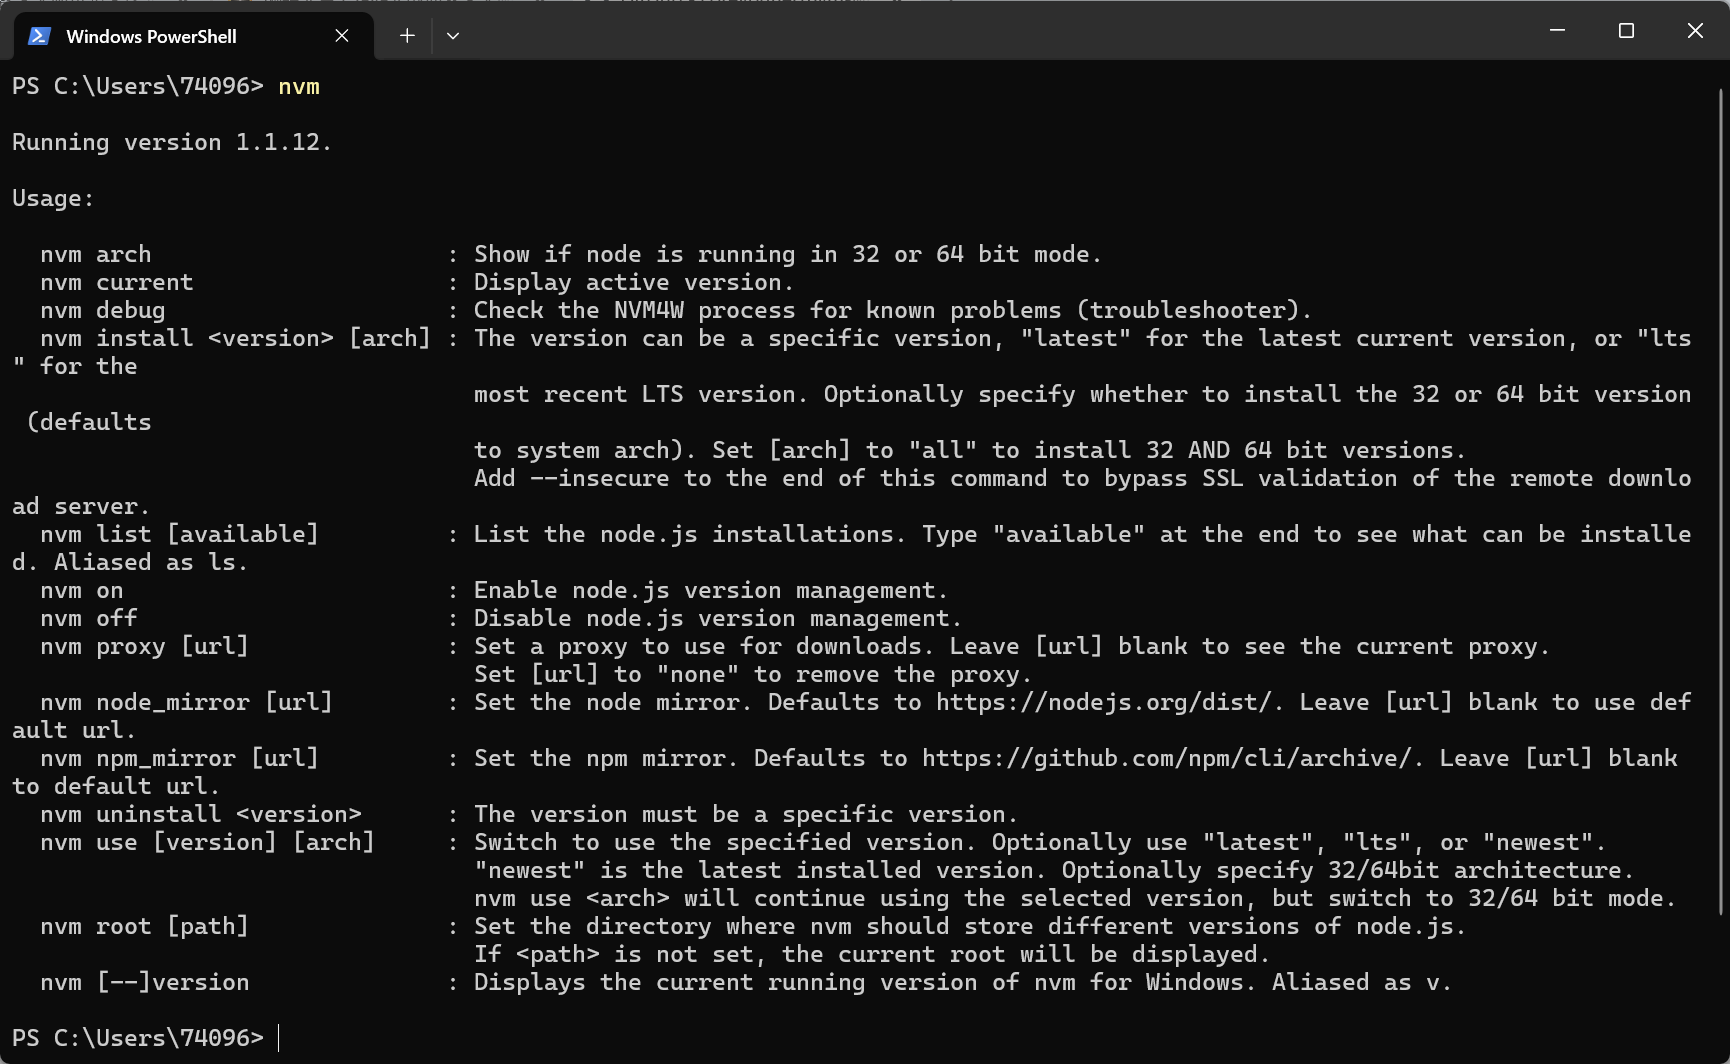Expand the new tab profiles dropdown
Viewport: 1730px width, 1064px height.
tap(453, 36)
